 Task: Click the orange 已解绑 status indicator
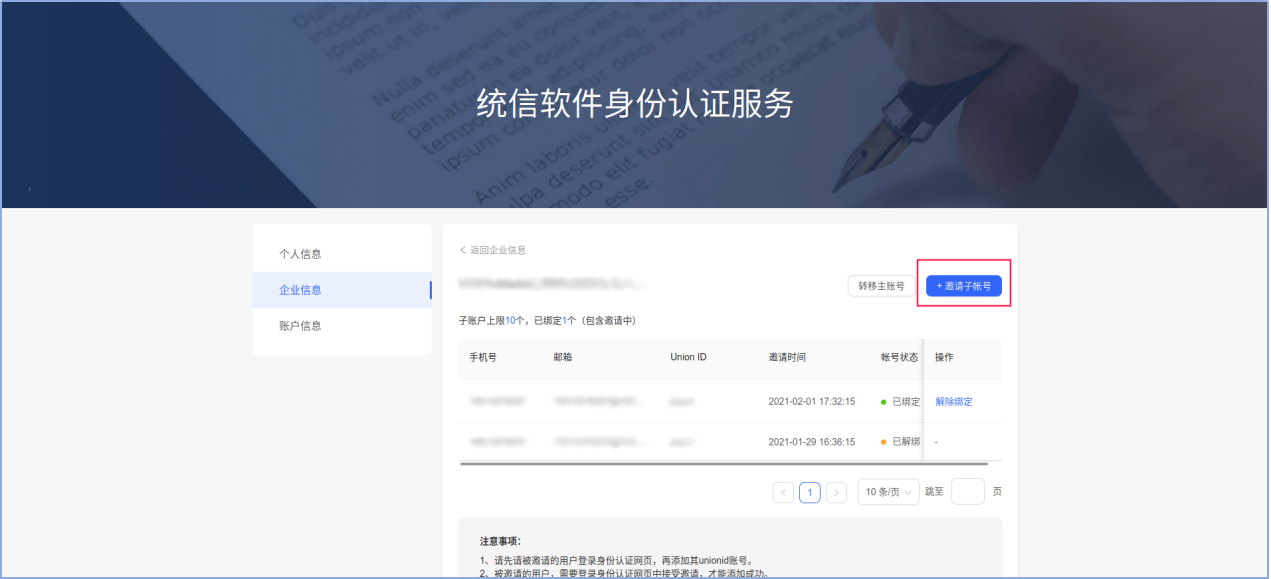899,442
